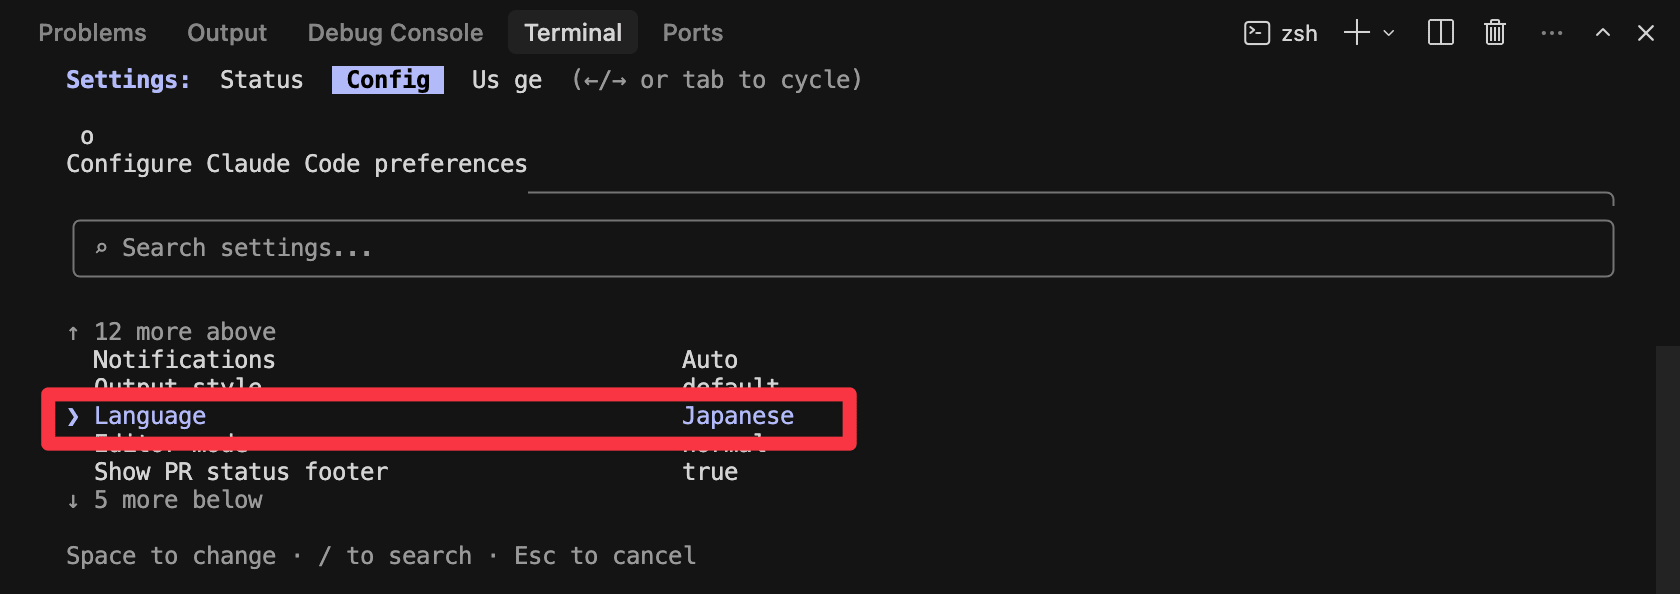
Task: Select the Status settings tab
Action: pyautogui.click(x=261, y=80)
